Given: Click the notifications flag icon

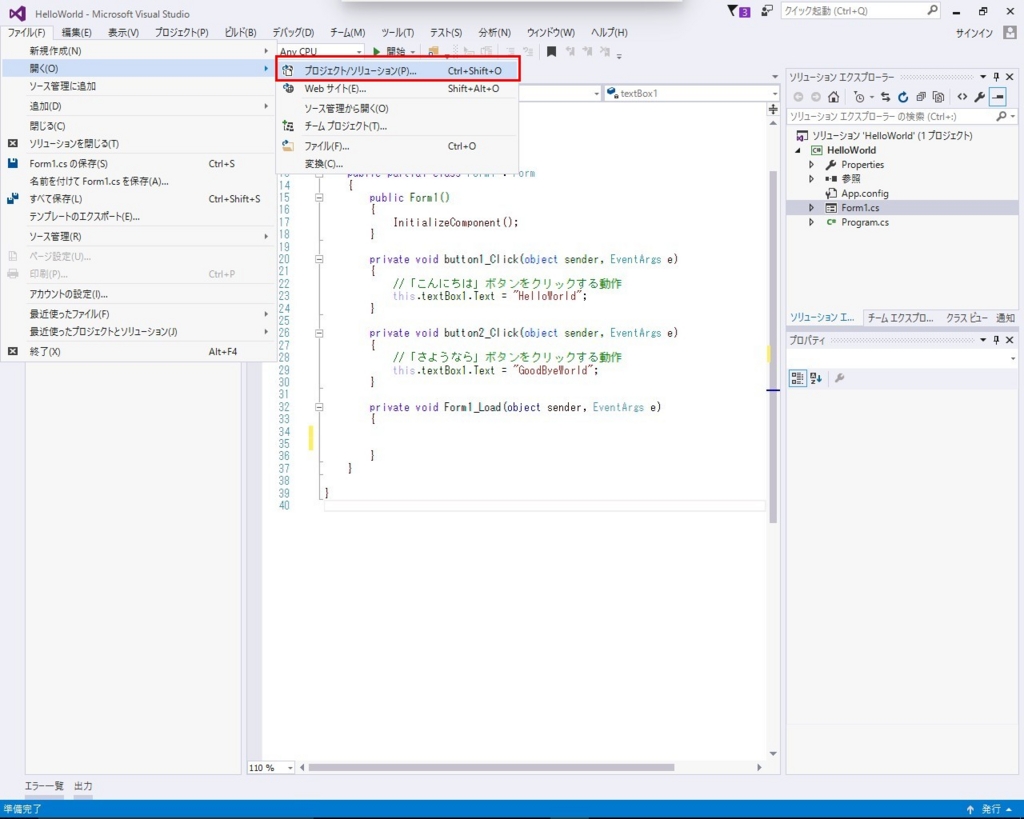Looking at the screenshot, I should pyautogui.click(x=739, y=11).
